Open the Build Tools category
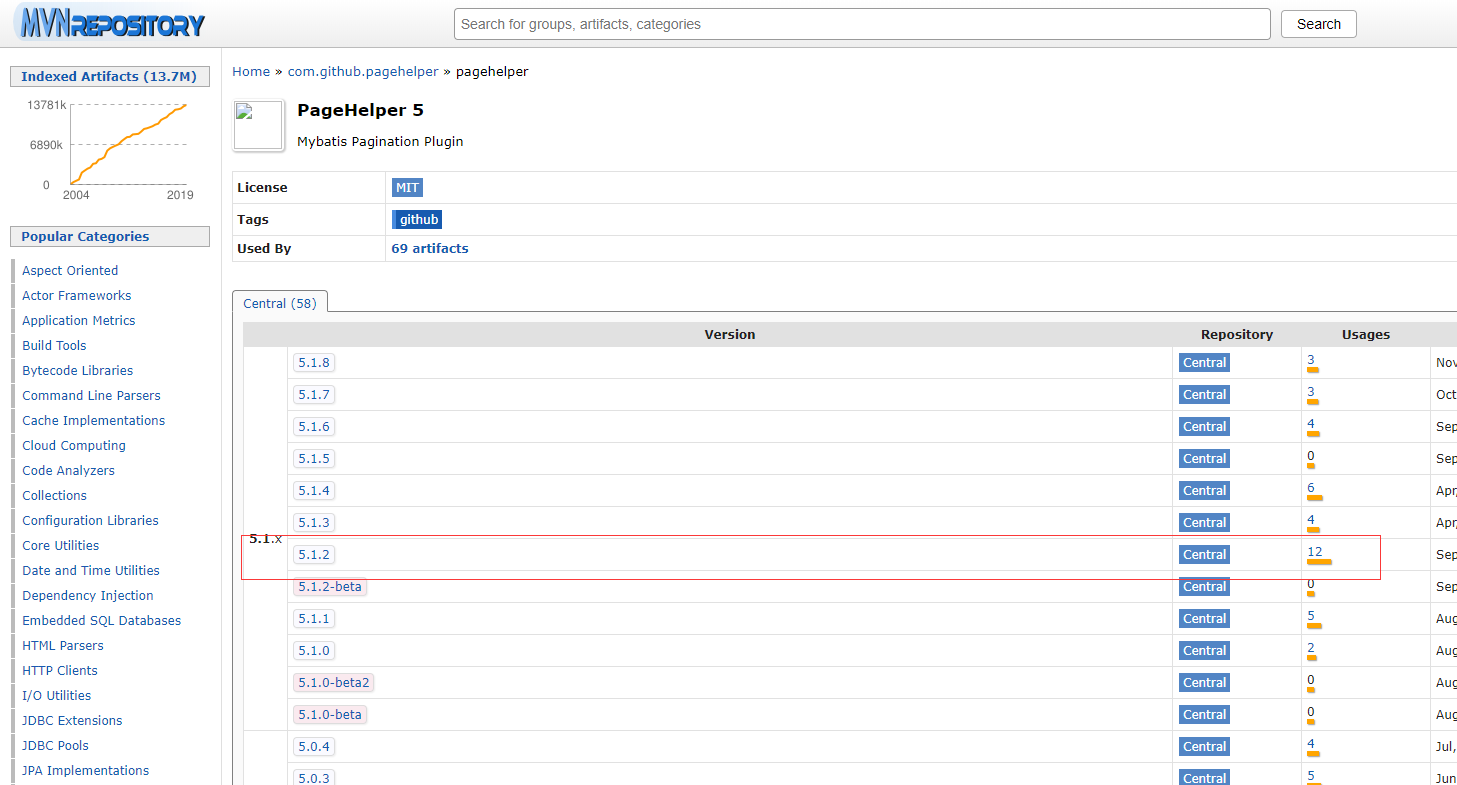 click(x=54, y=345)
